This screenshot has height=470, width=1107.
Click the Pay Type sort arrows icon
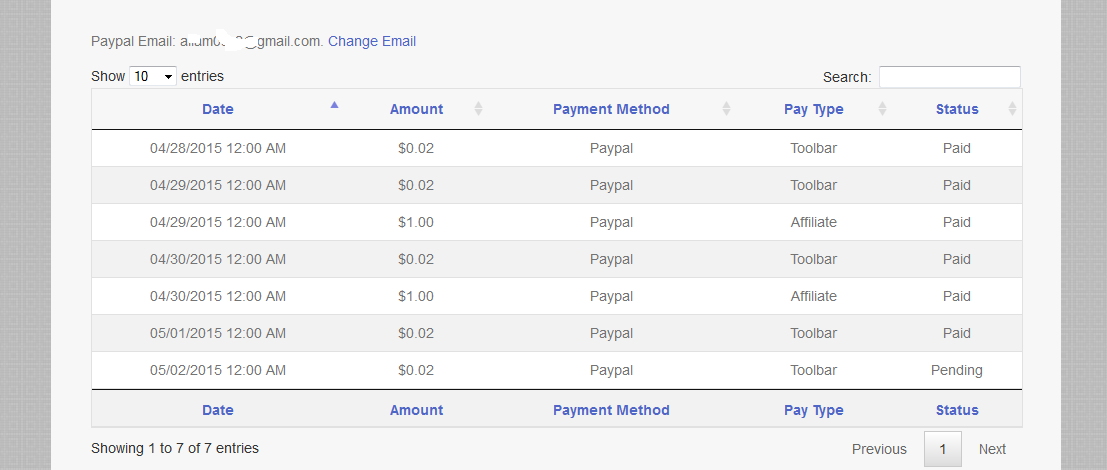point(882,109)
